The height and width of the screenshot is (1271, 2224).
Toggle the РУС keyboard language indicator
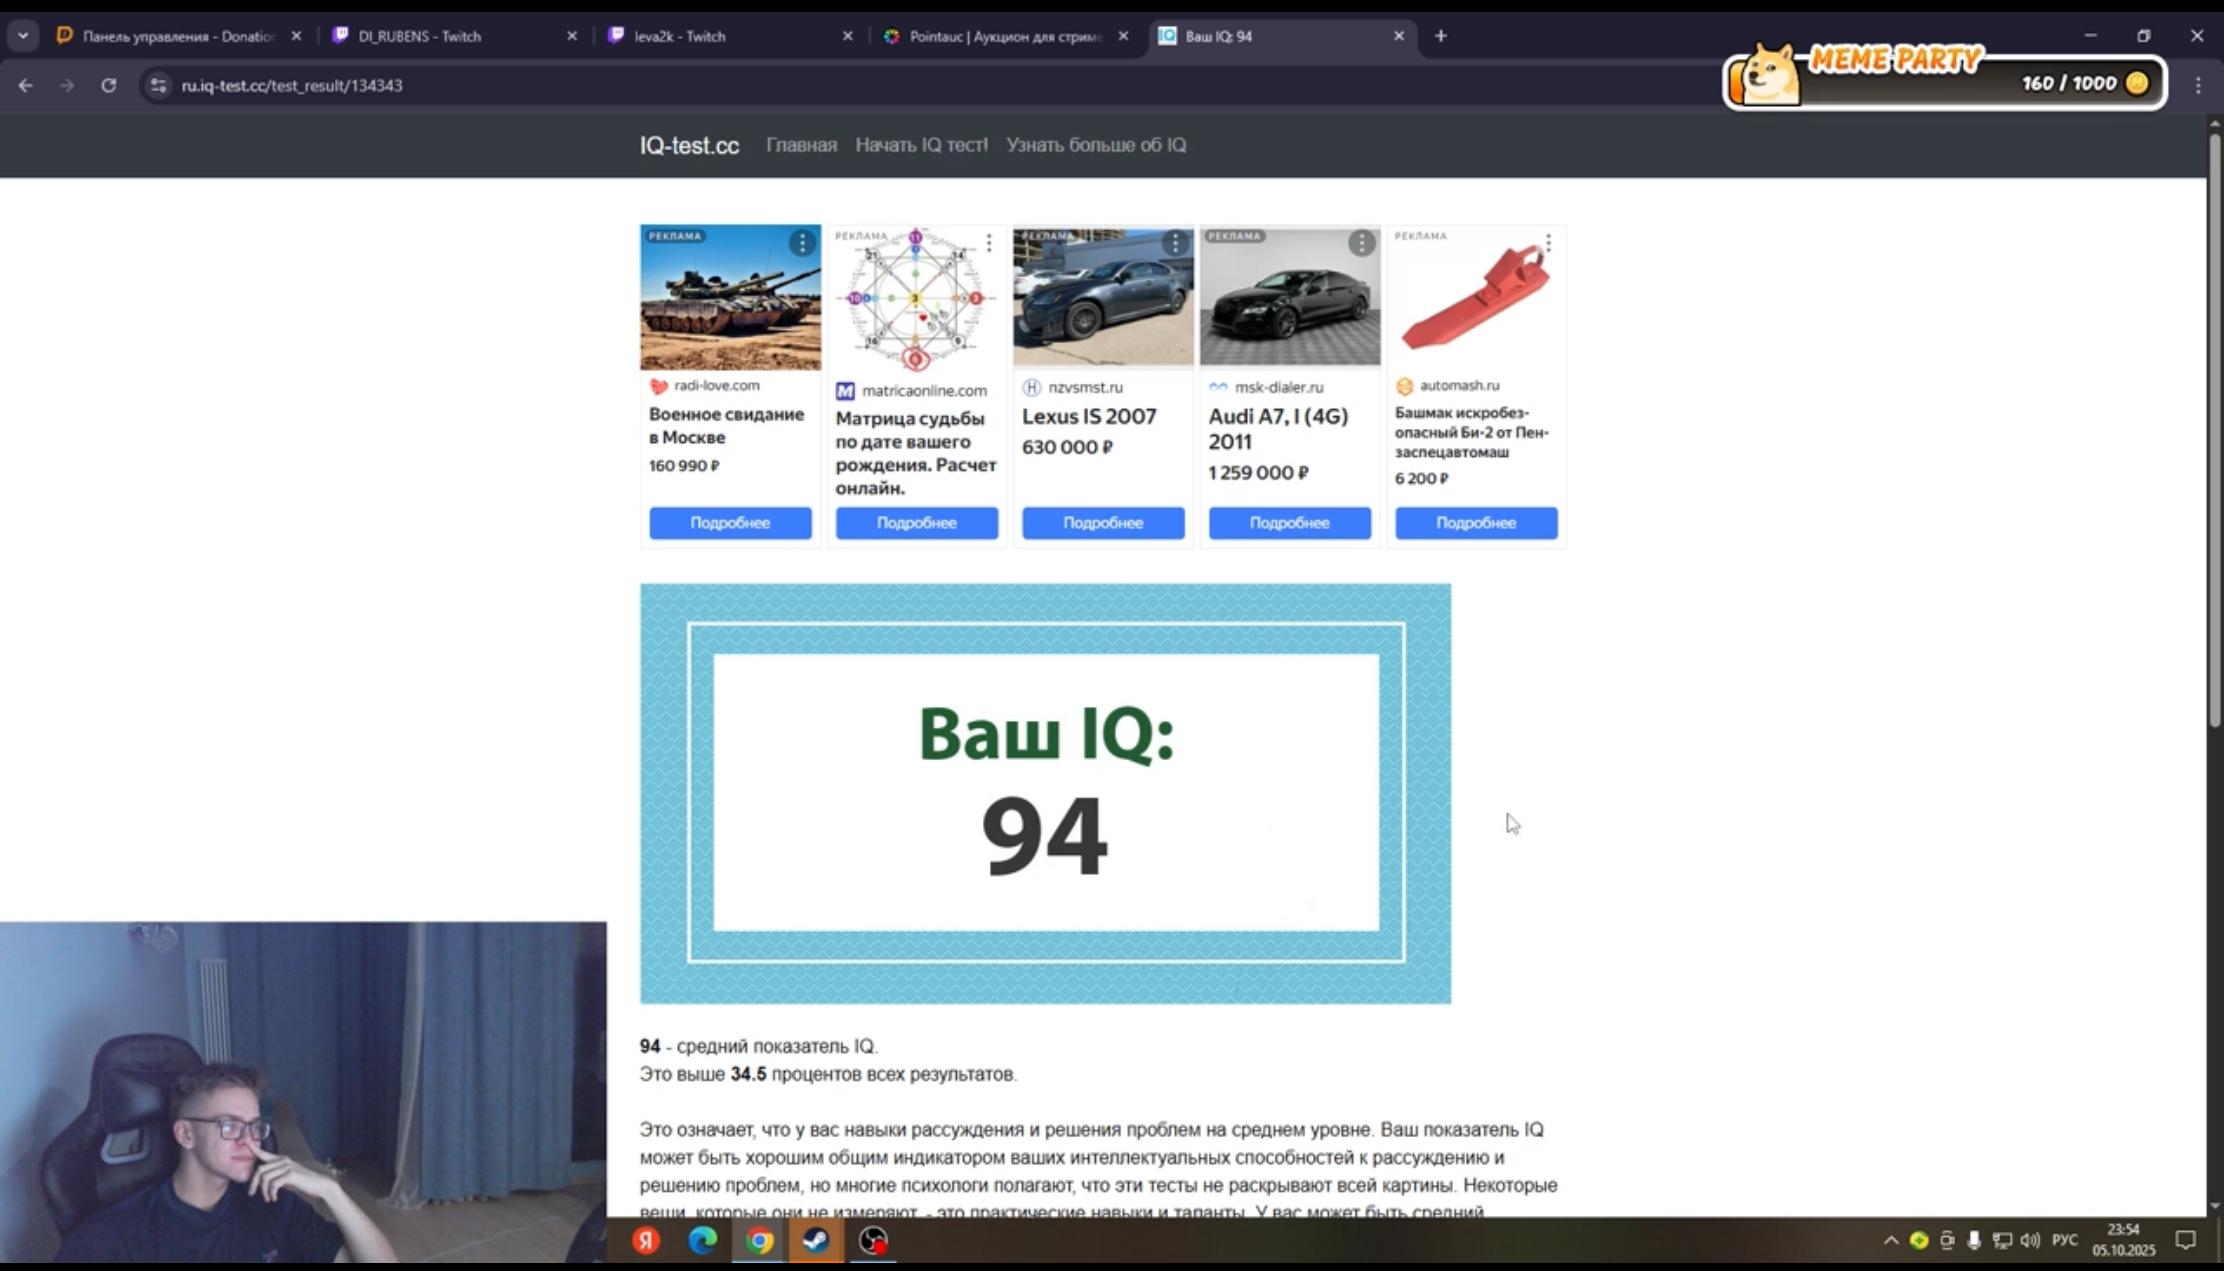tap(2064, 1240)
